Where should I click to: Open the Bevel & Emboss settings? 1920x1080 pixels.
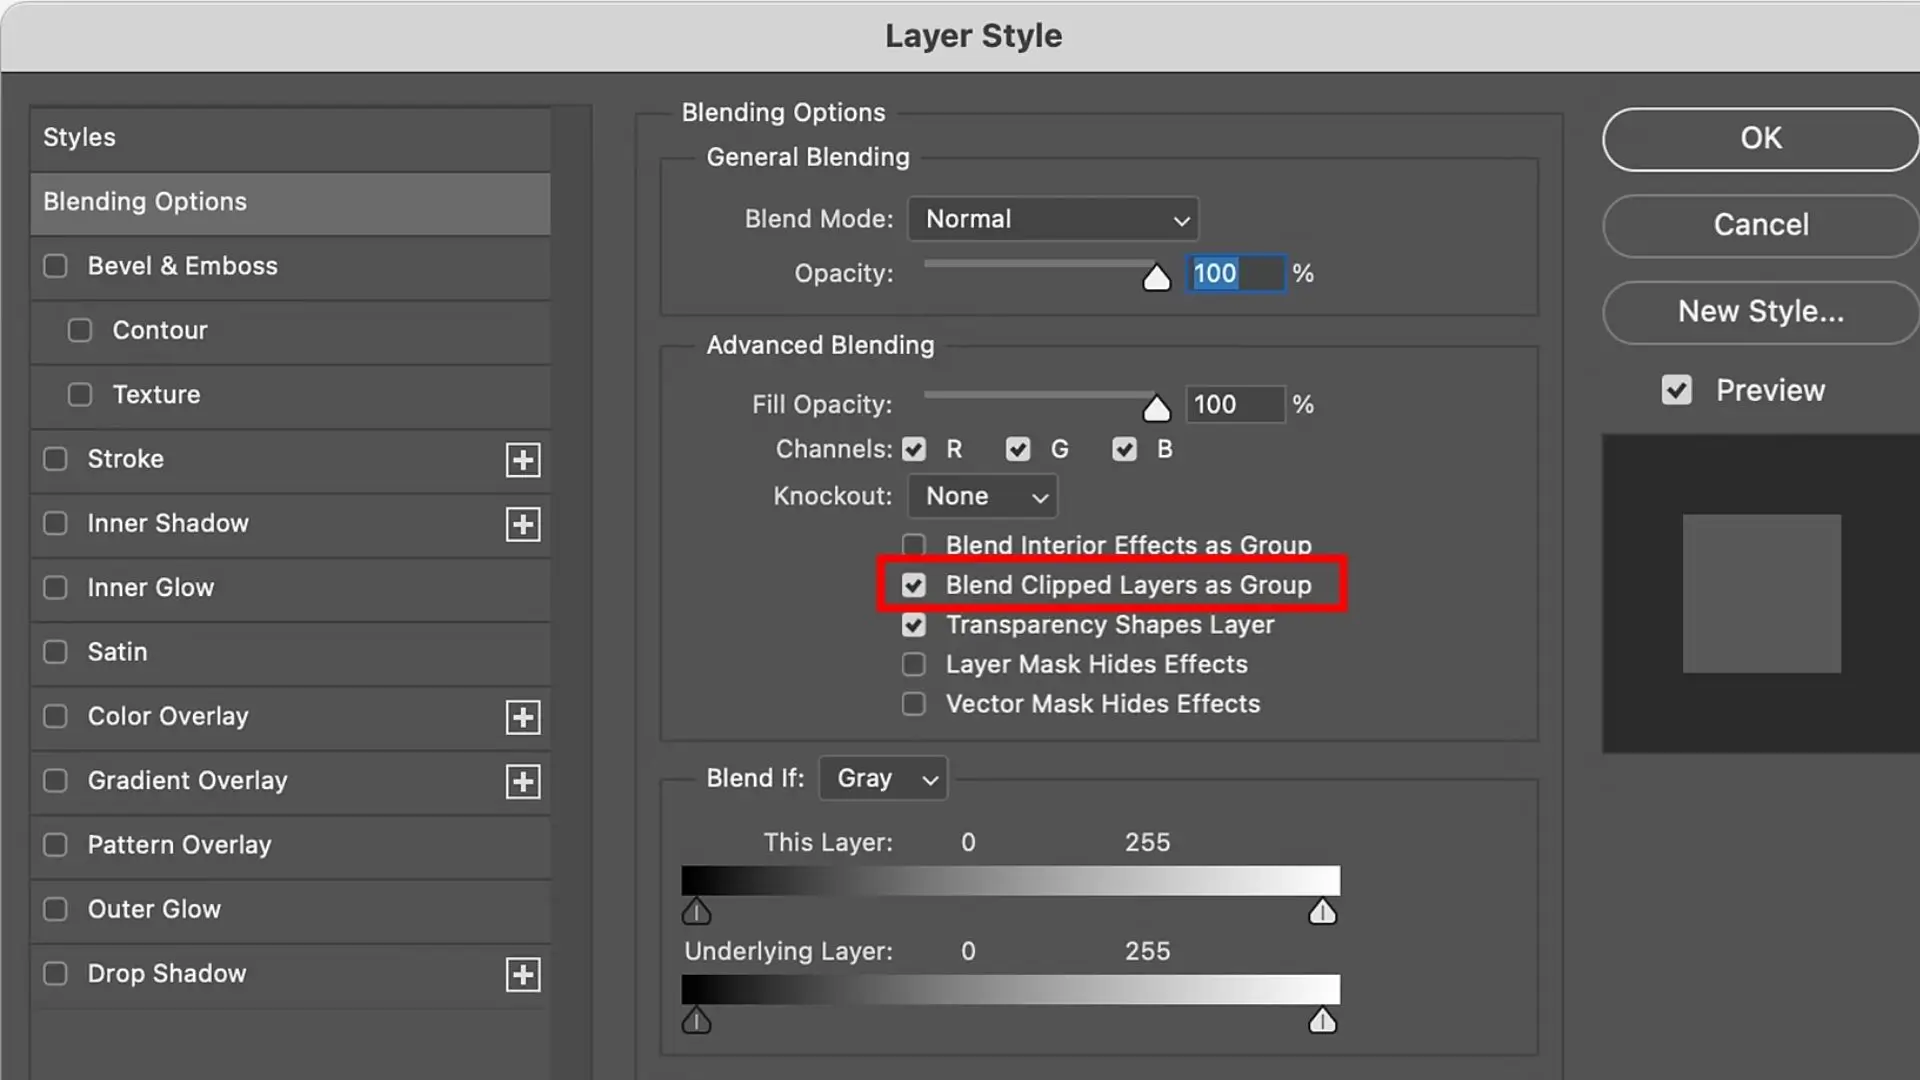click(290, 266)
